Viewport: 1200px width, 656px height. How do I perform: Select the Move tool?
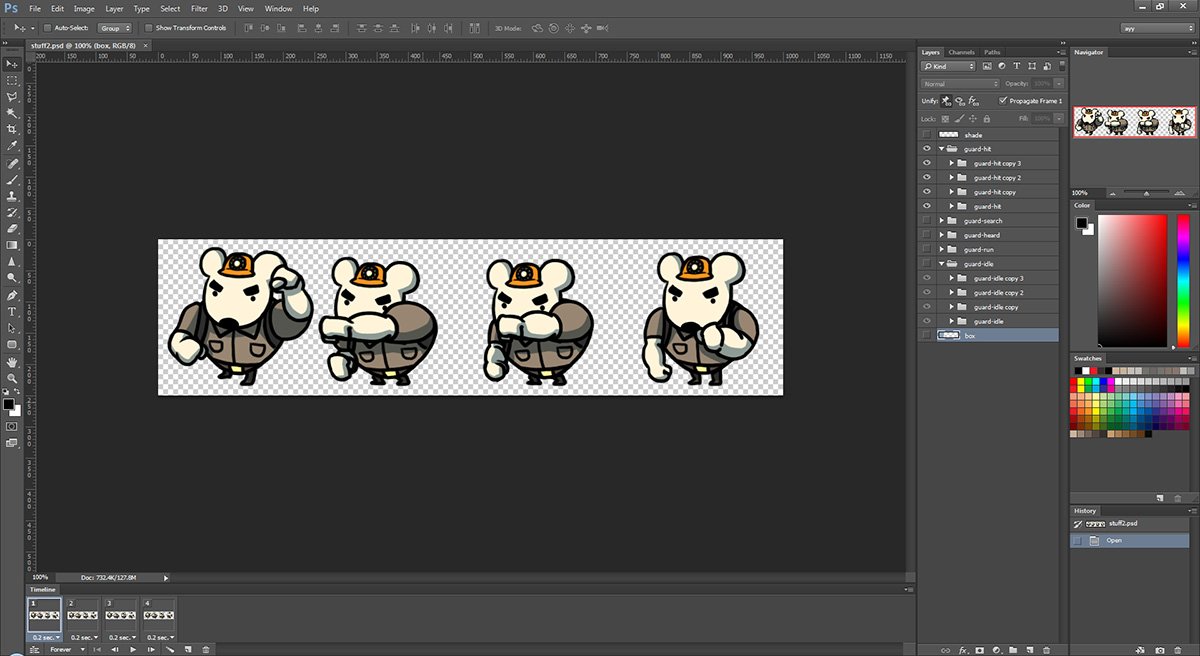coord(12,64)
